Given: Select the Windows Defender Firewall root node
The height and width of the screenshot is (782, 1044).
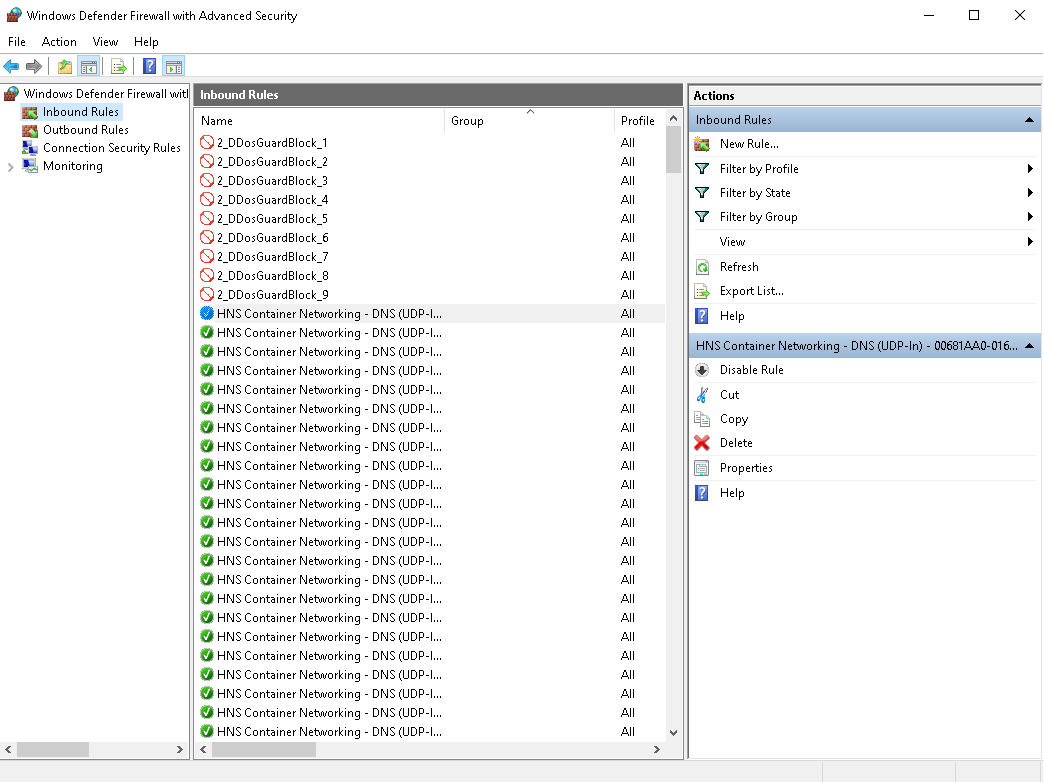Looking at the screenshot, I should point(106,94).
